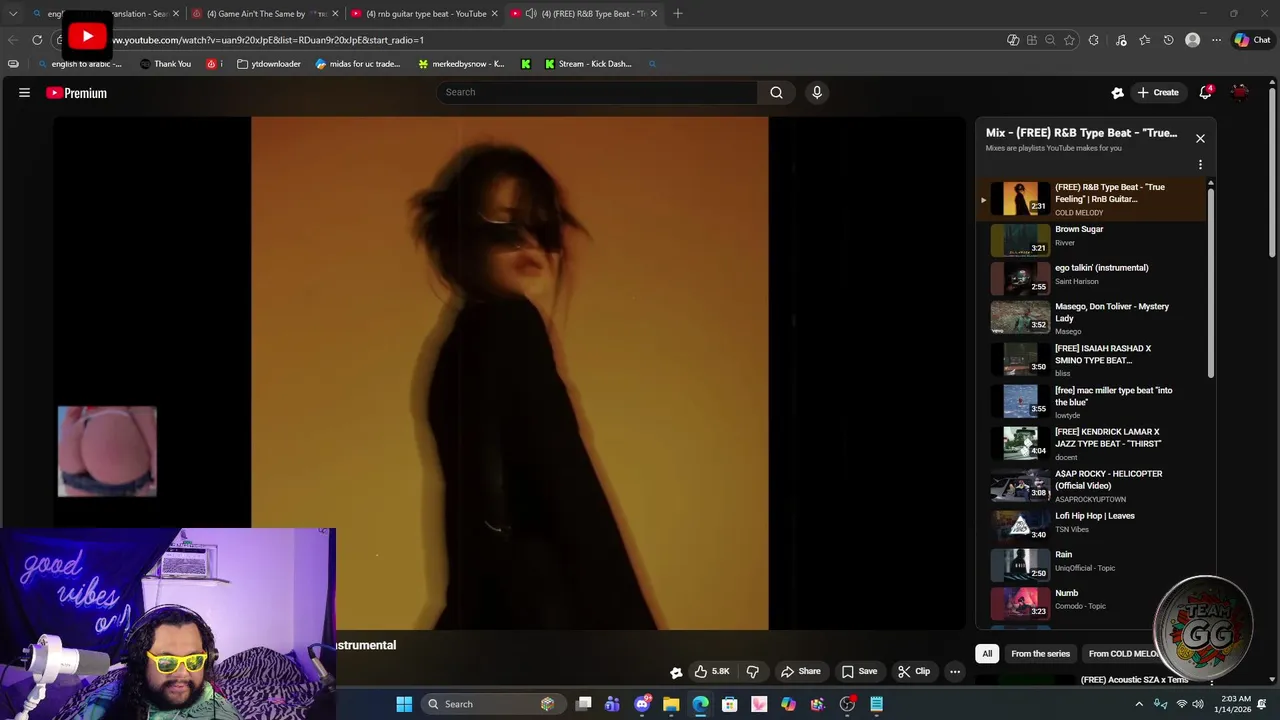
Task: Open Microsoft Edge from the taskbar
Action: pos(700,704)
